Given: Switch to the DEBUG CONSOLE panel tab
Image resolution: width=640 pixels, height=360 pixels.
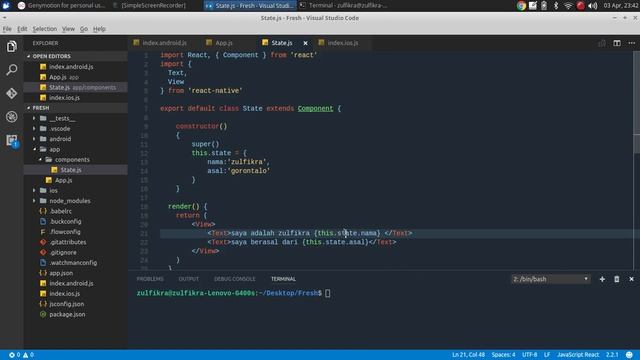Looking at the screenshot, I should point(235,279).
